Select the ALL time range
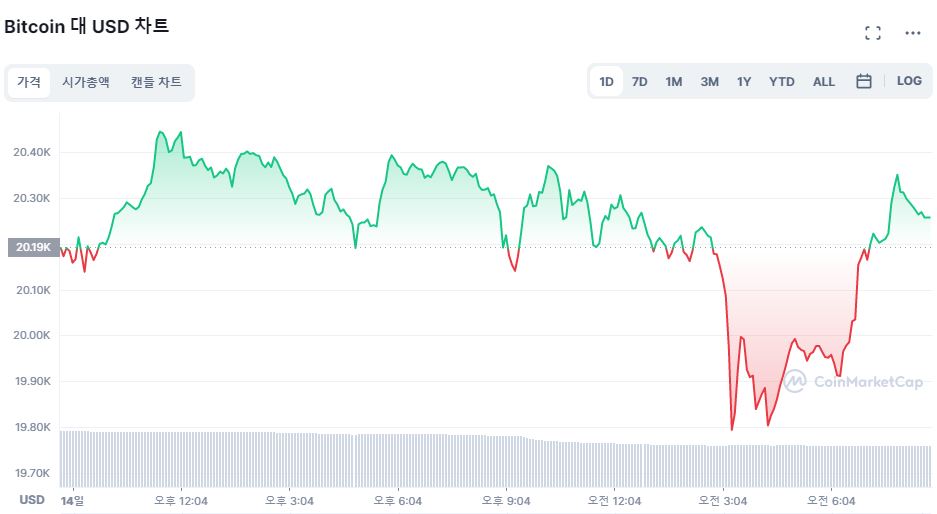The image size is (937, 514). click(824, 81)
